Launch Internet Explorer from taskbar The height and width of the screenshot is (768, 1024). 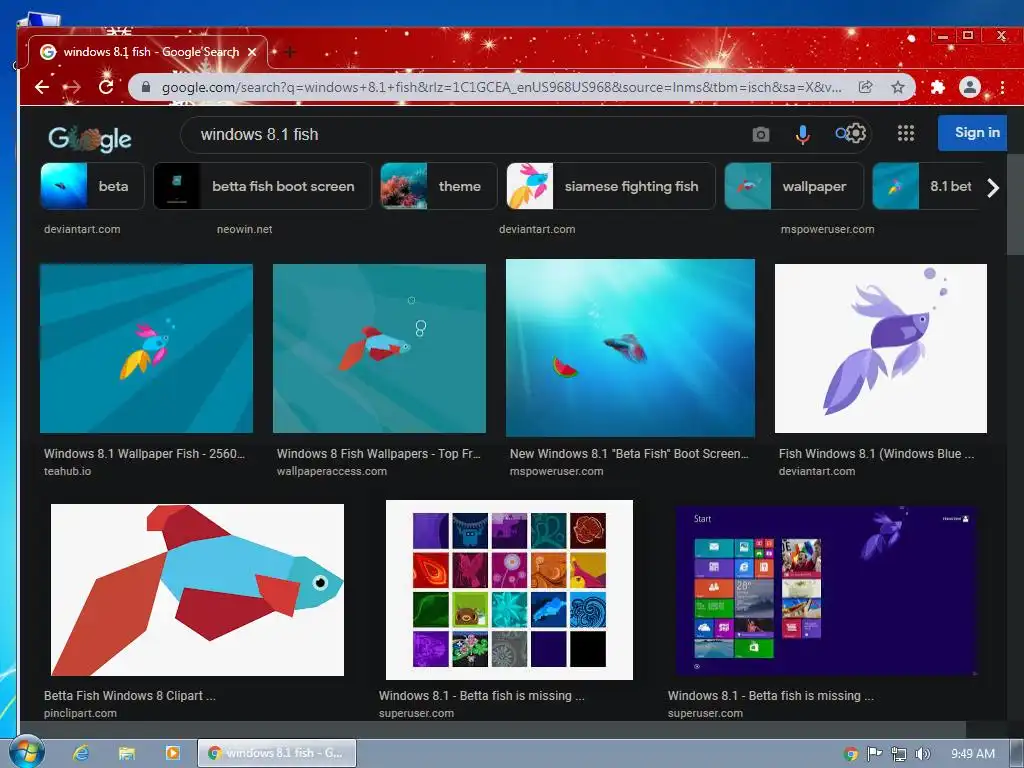click(x=81, y=753)
